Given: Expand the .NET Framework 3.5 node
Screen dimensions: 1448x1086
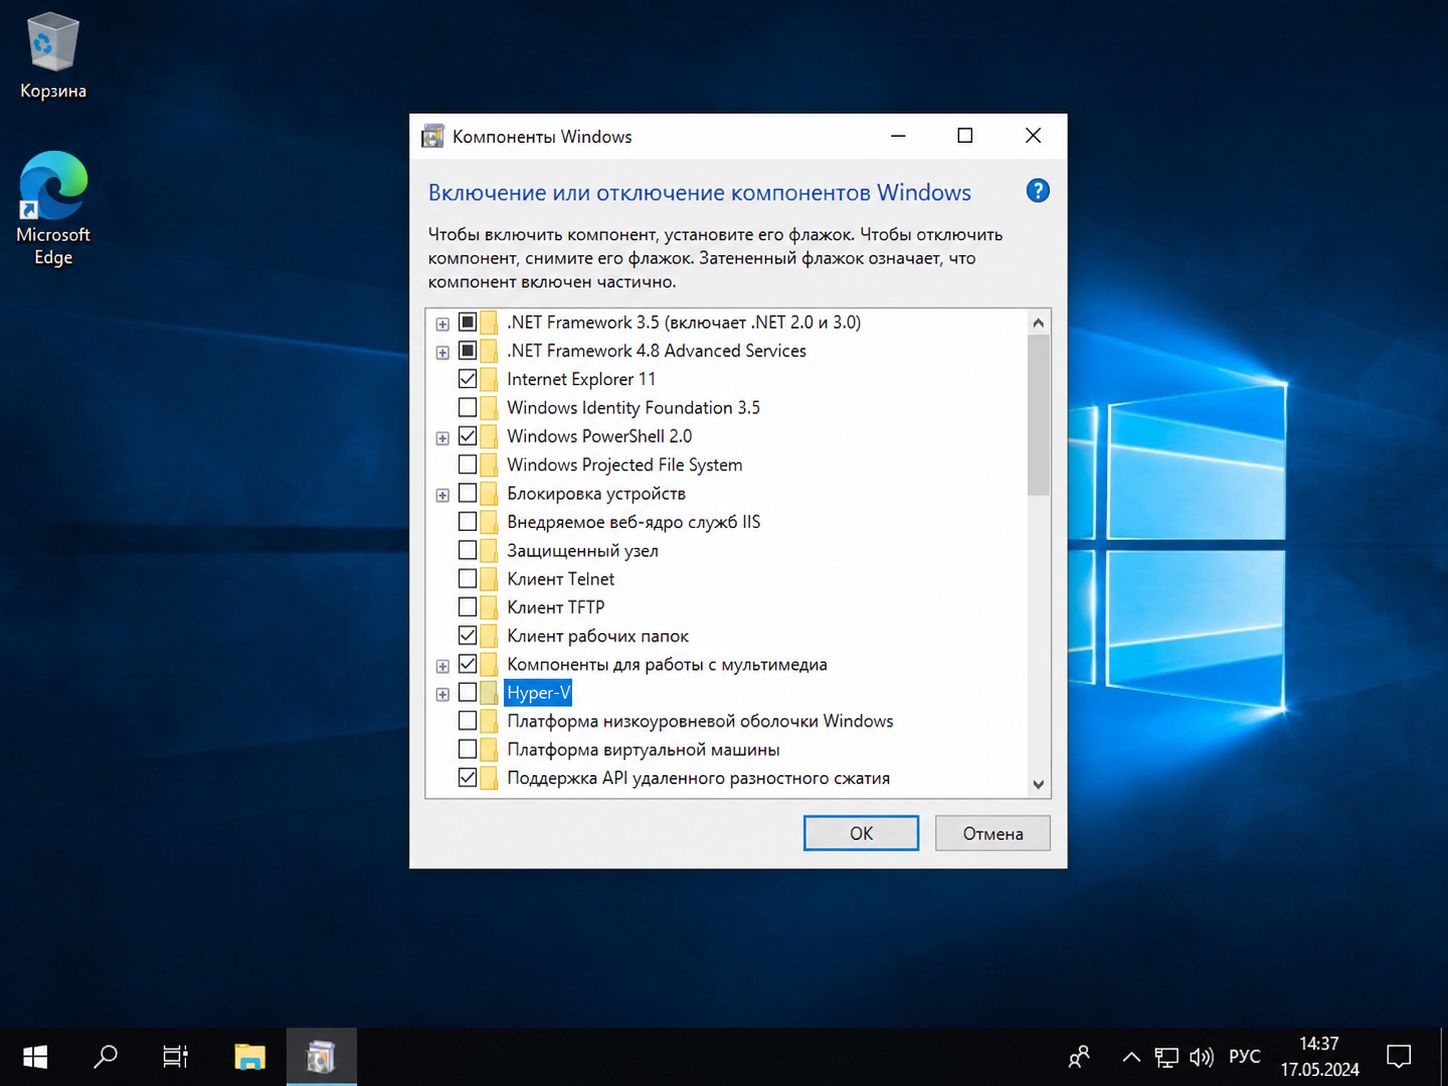Looking at the screenshot, I should (x=442, y=324).
